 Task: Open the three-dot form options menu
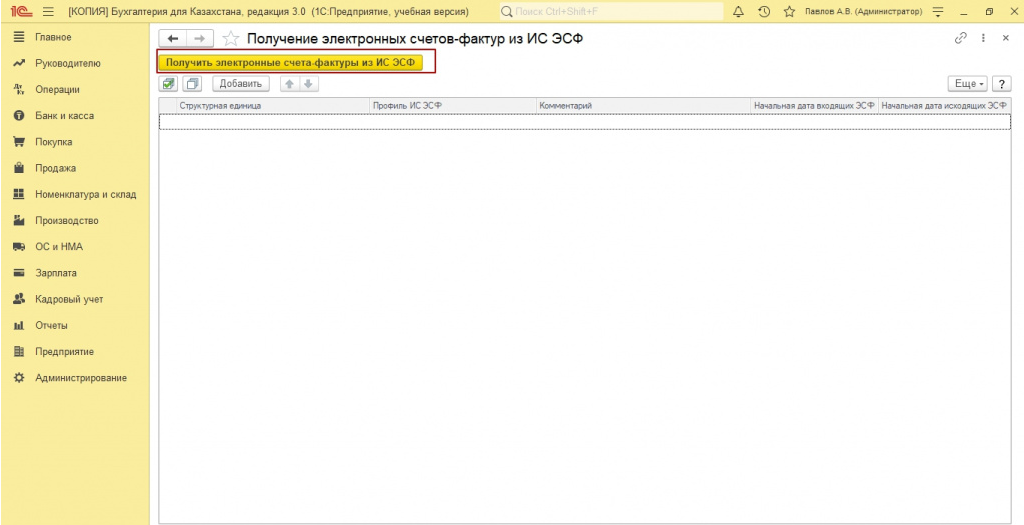(984, 38)
